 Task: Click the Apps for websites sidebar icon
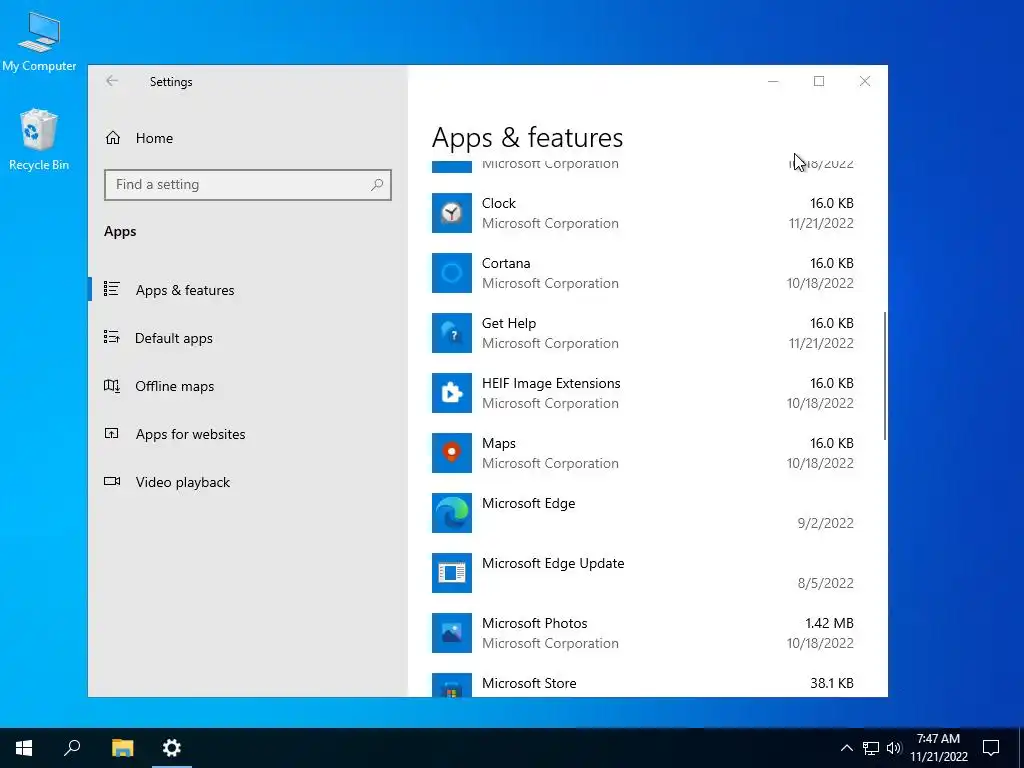(112, 434)
